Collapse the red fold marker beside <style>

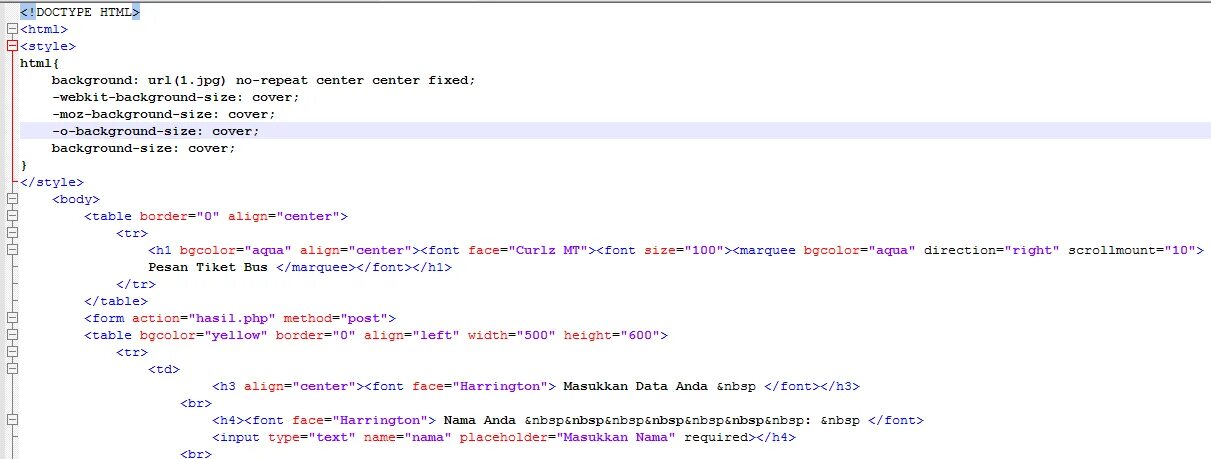(x=12, y=46)
